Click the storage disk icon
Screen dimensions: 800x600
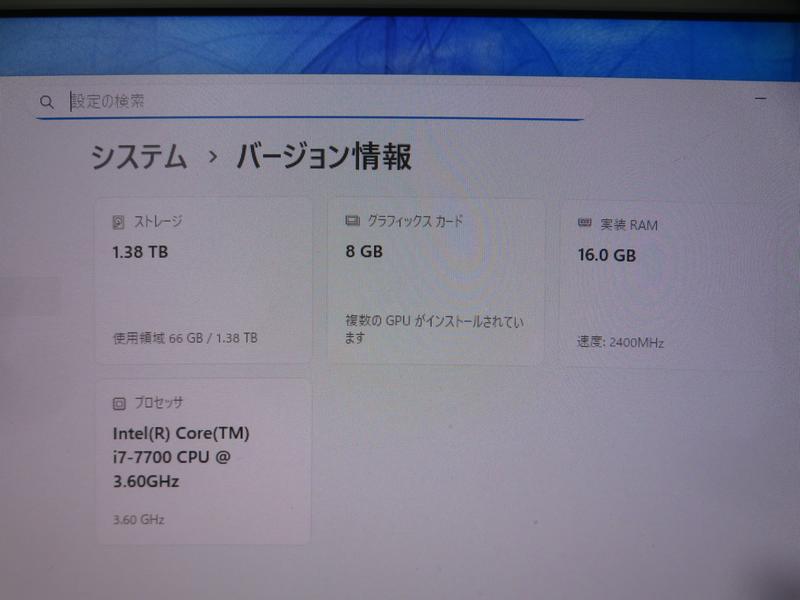pos(118,222)
